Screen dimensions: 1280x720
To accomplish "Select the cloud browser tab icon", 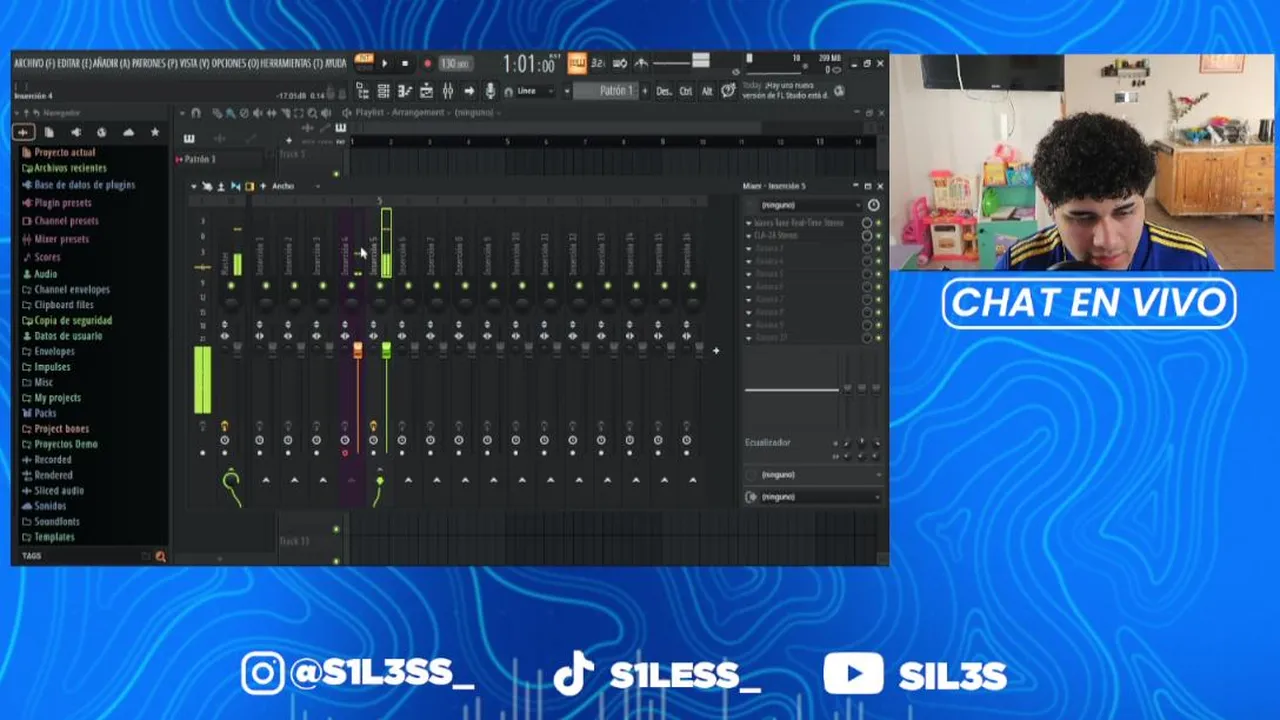I will point(128,132).
